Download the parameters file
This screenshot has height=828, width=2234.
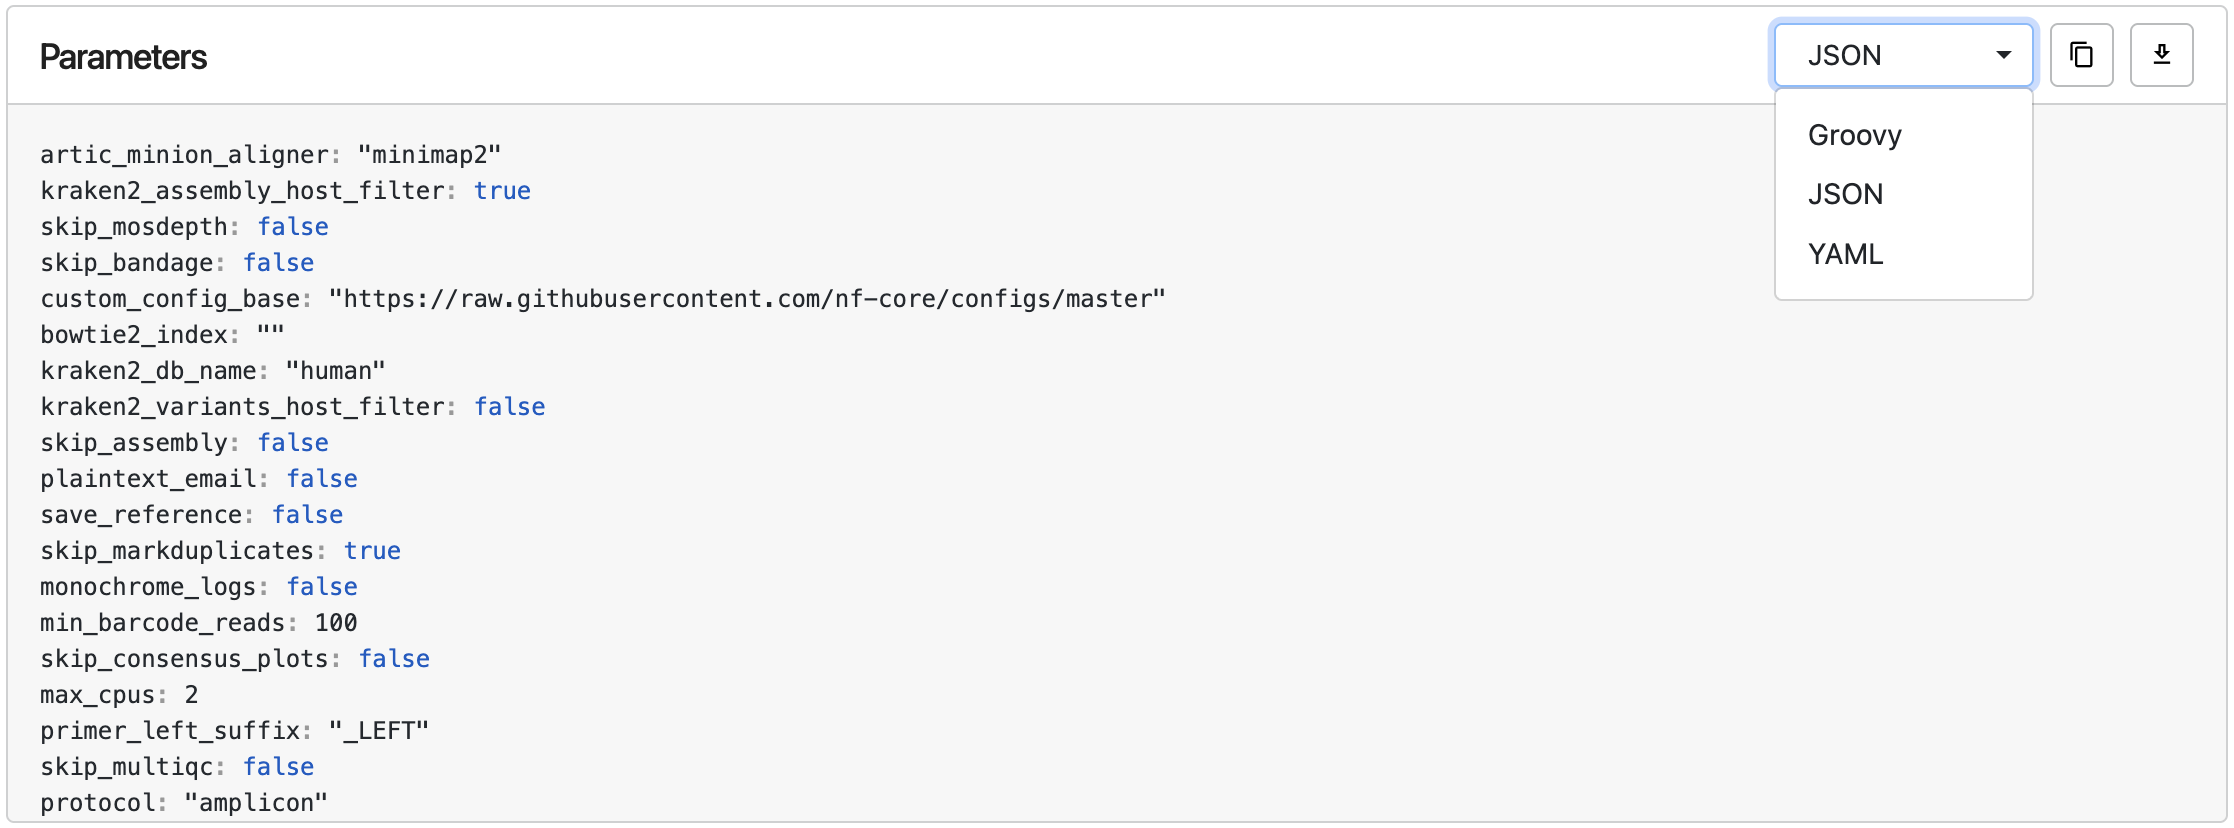2161,55
